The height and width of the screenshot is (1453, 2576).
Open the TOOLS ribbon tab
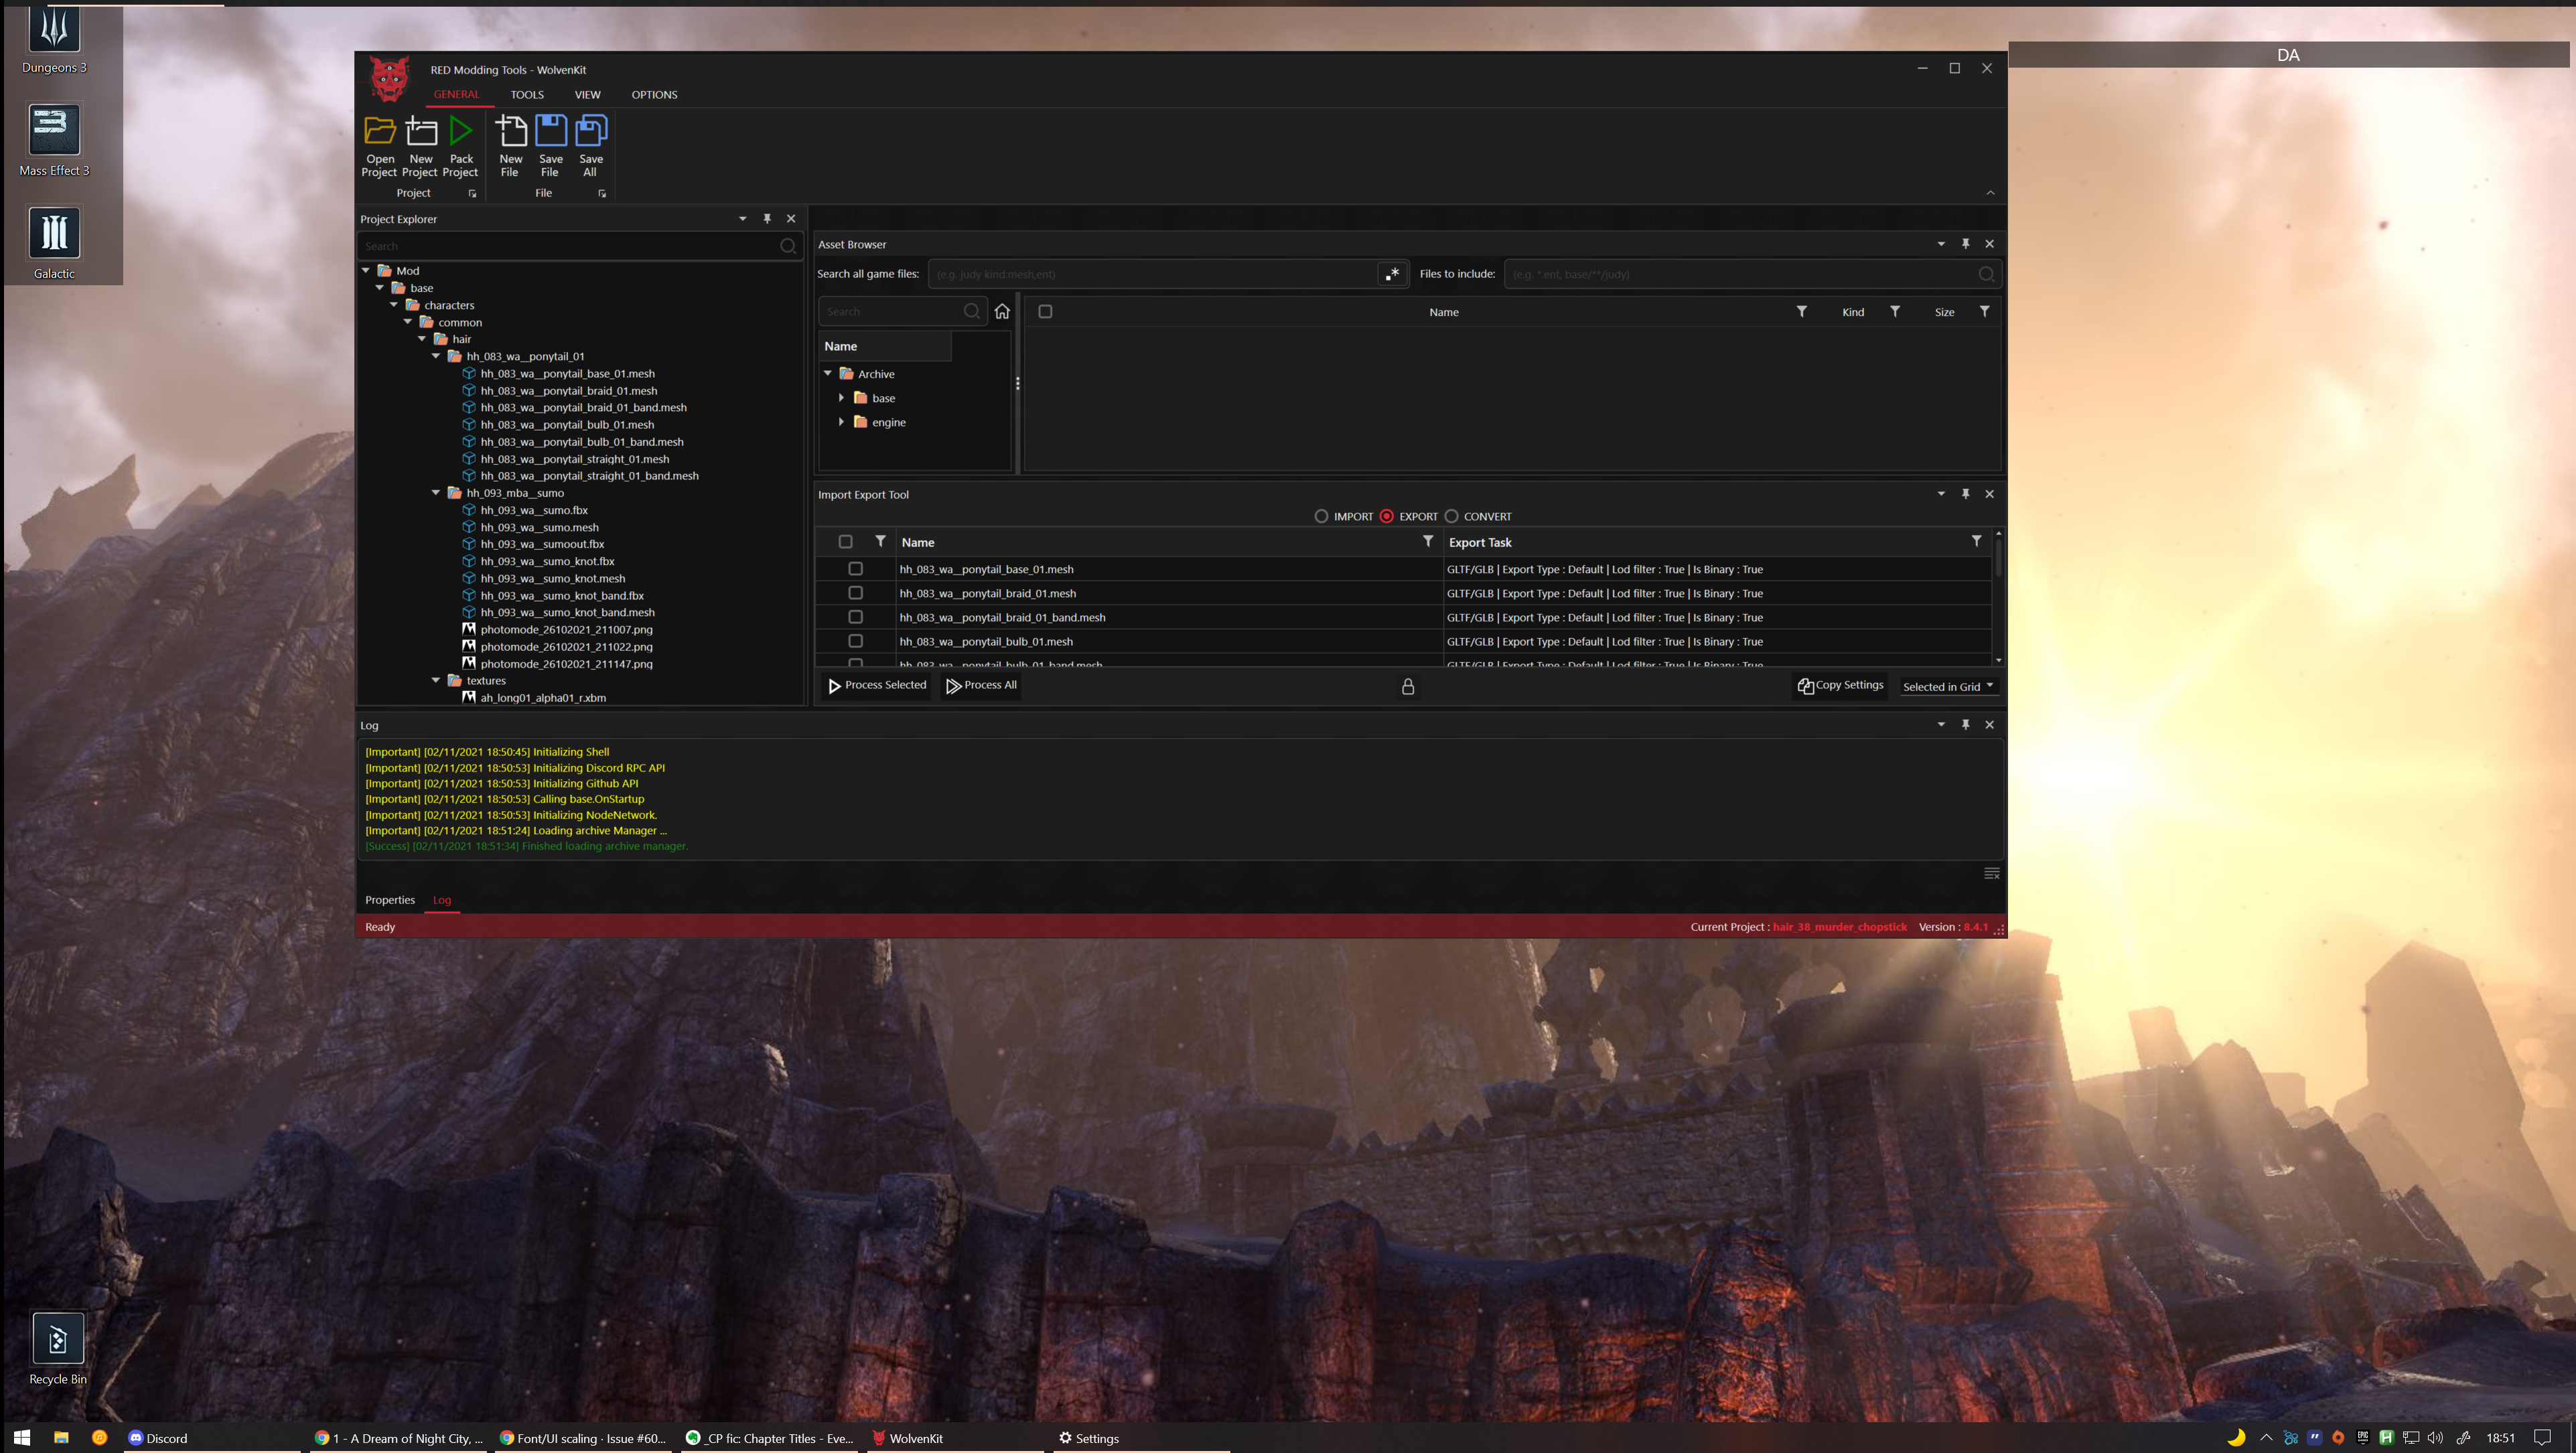pyautogui.click(x=527, y=94)
